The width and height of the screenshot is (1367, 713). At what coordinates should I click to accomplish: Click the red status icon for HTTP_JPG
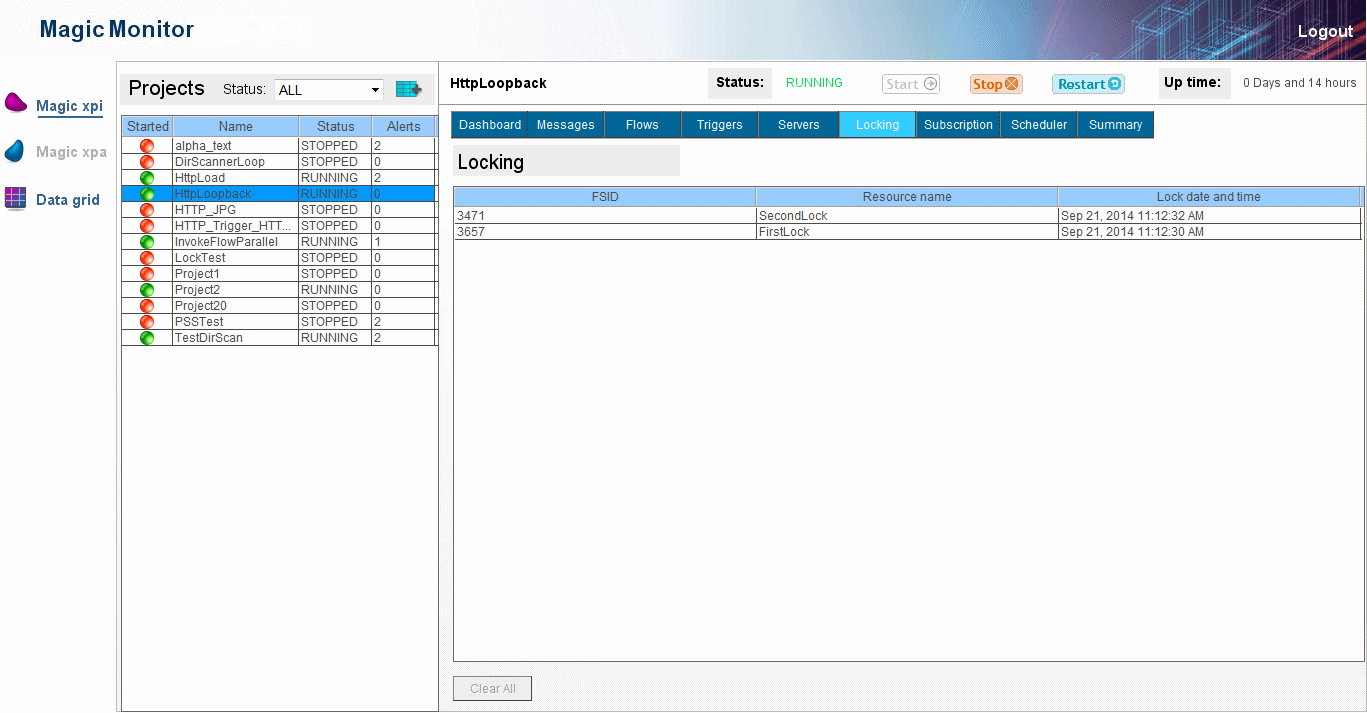coord(147,210)
